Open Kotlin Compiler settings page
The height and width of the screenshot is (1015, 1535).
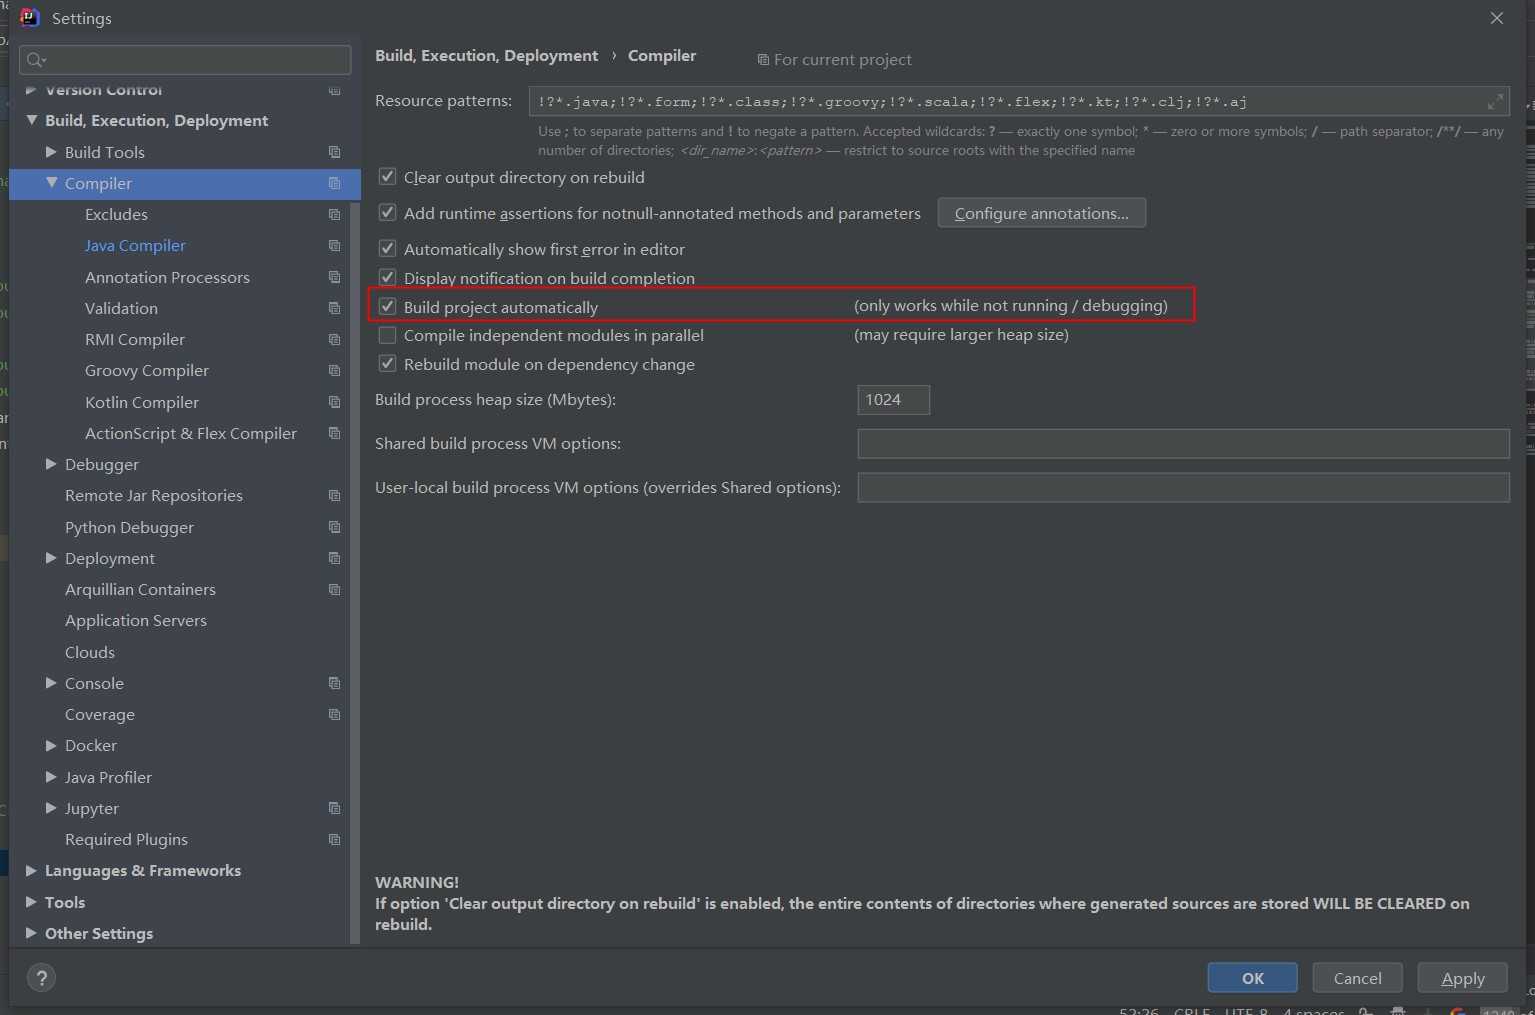pos(142,402)
